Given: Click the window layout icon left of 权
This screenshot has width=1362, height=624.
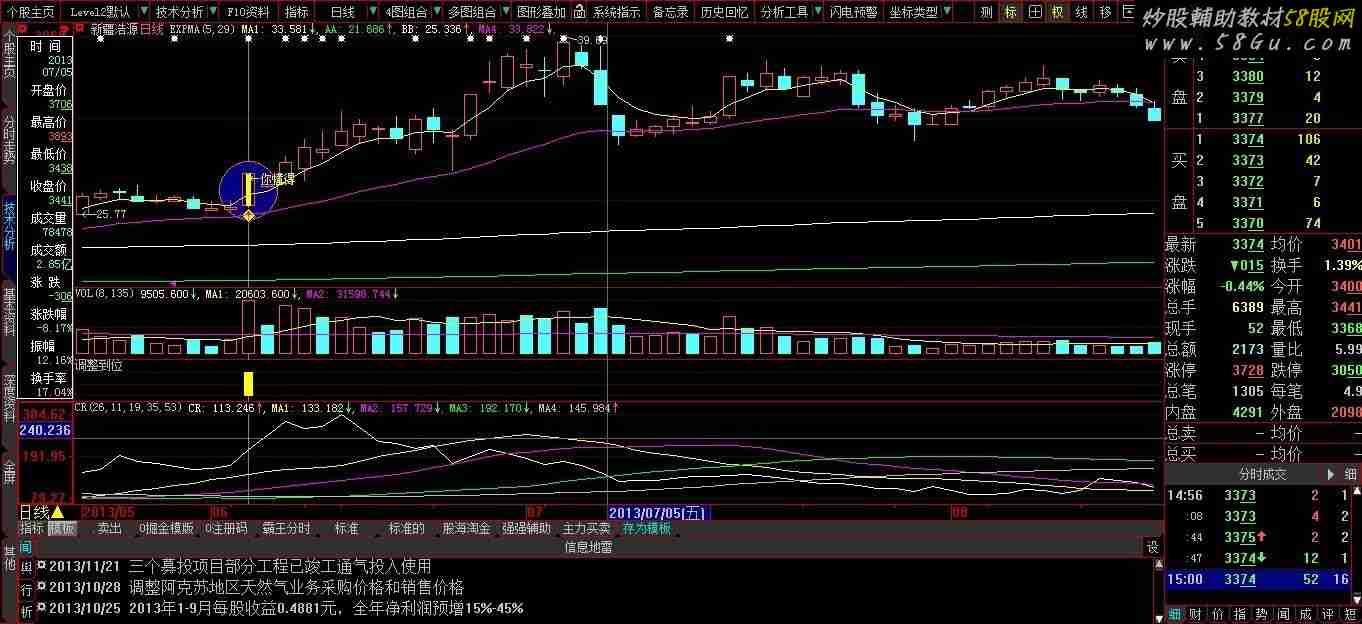Looking at the screenshot, I should (x=1035, y=12).
